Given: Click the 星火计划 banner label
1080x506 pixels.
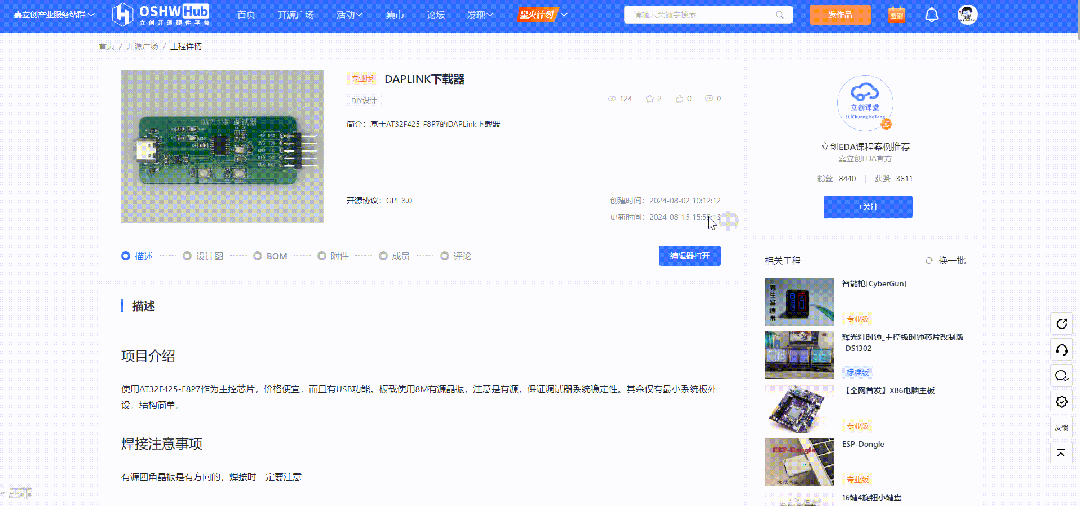Looking at the screenshot, I should coord(537,14).
